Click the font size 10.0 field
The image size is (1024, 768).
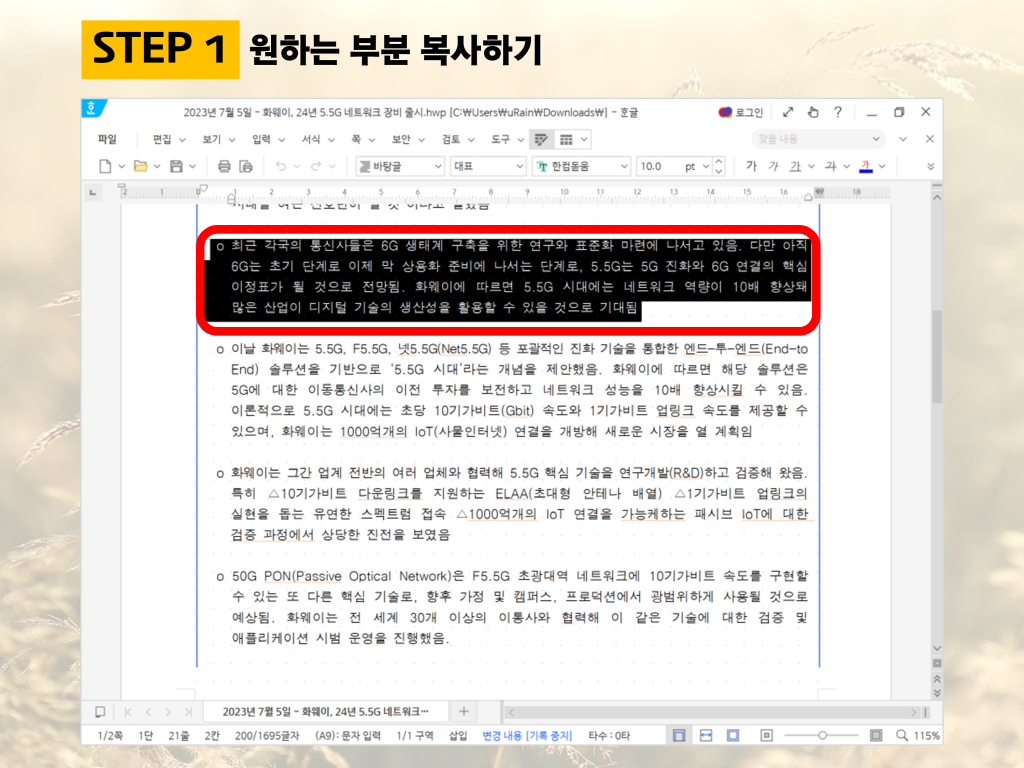[659, 167]
